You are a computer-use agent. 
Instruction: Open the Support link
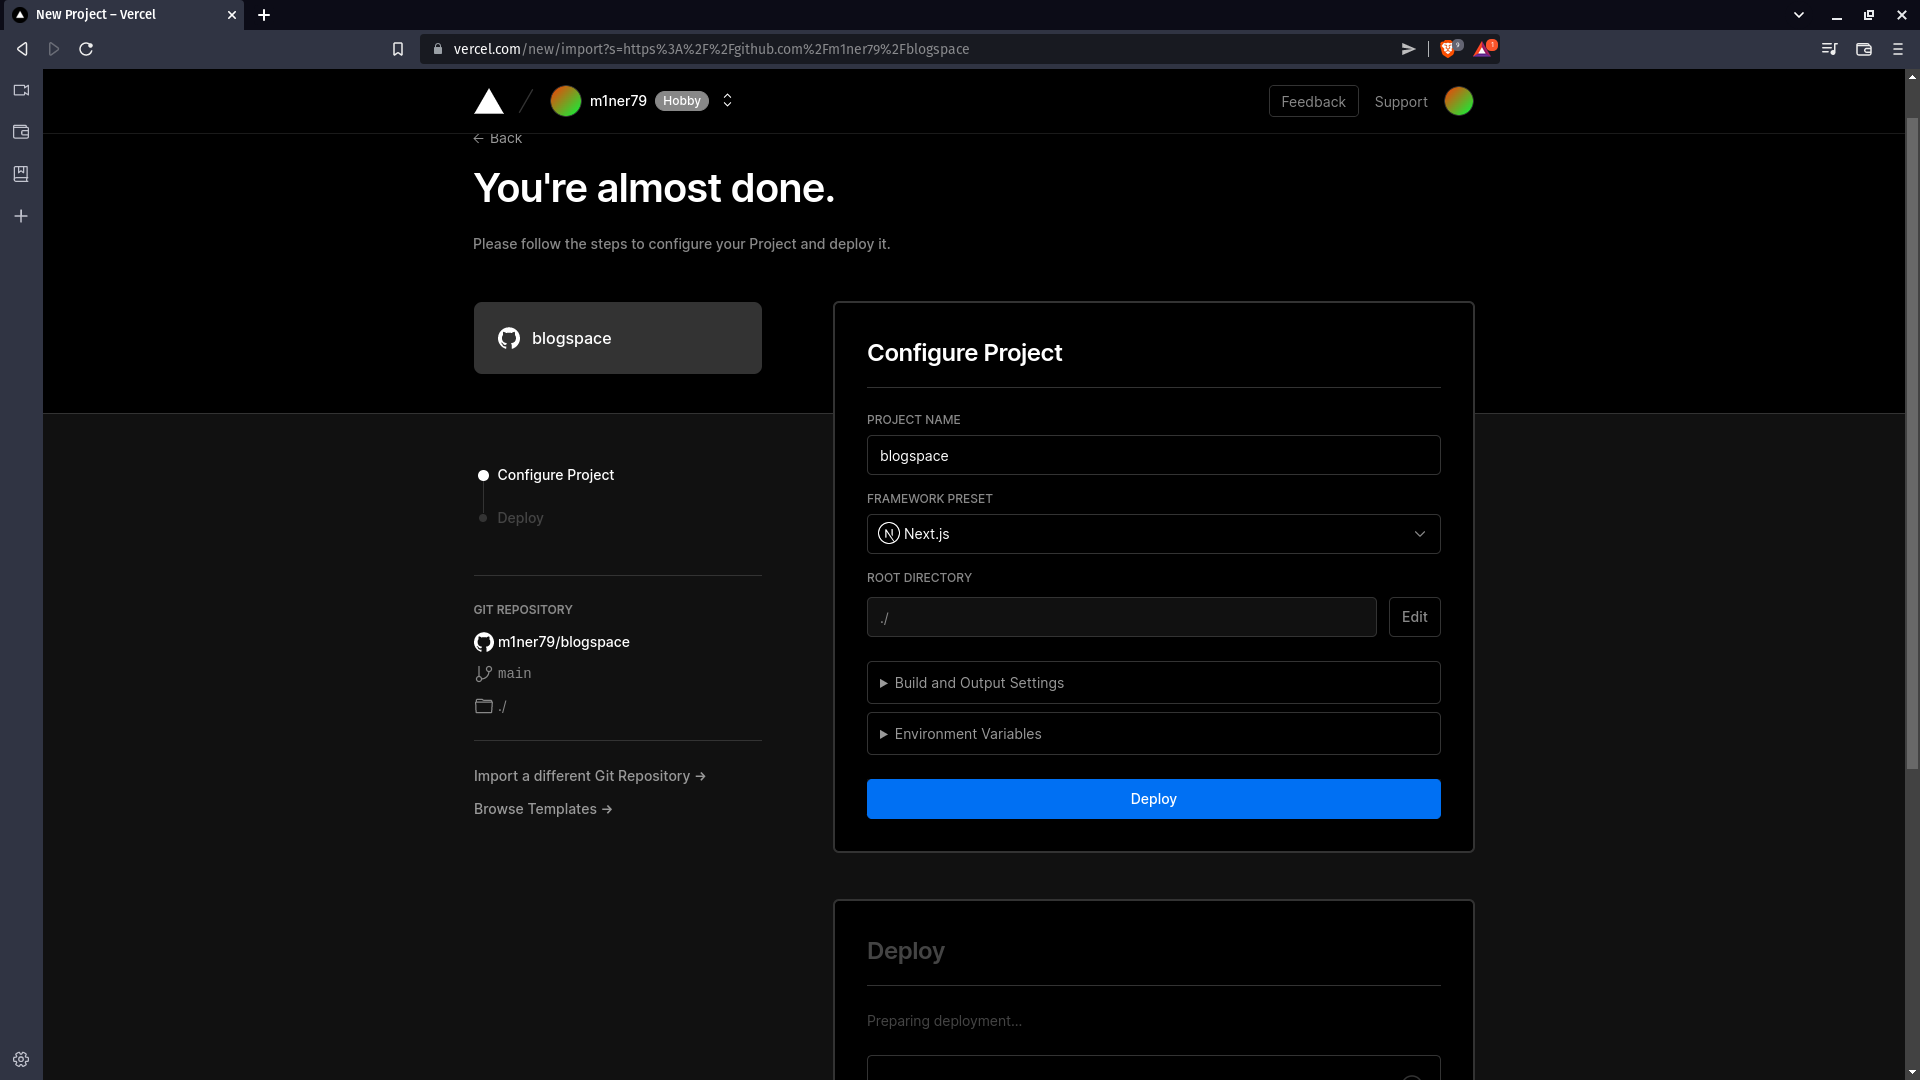(x=1401, y=101)
